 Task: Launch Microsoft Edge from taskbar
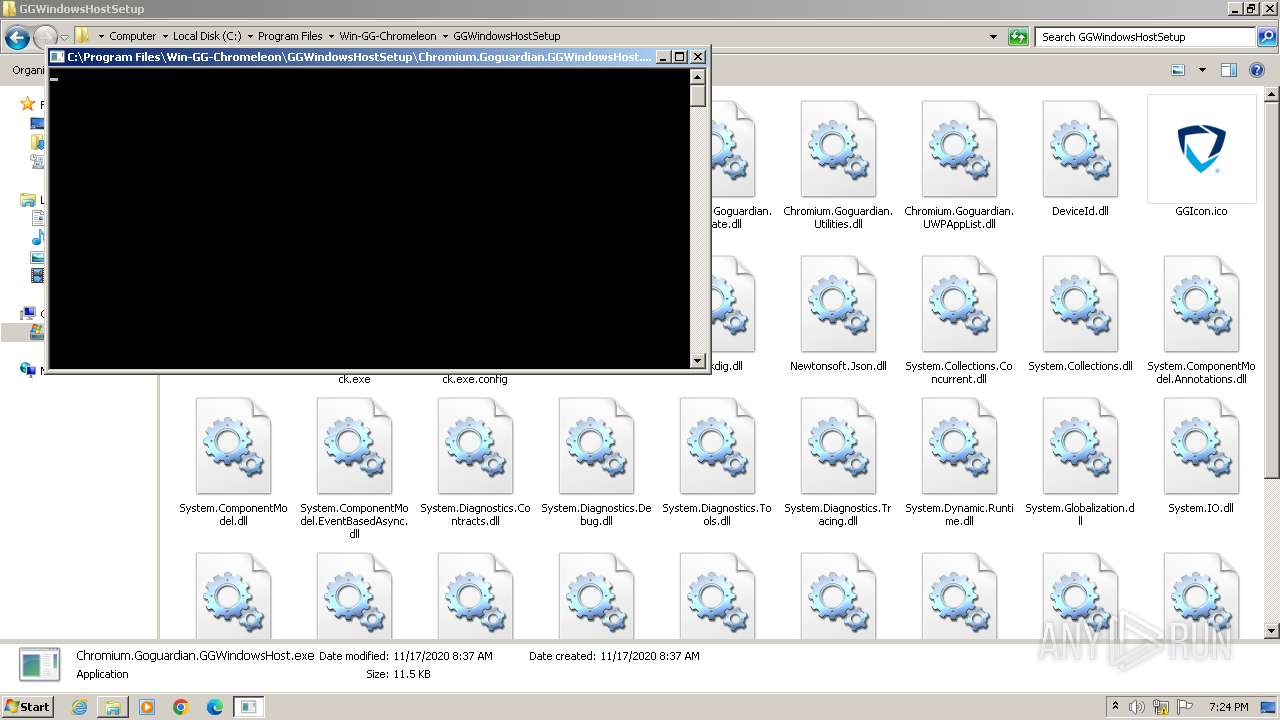[215, 707]
